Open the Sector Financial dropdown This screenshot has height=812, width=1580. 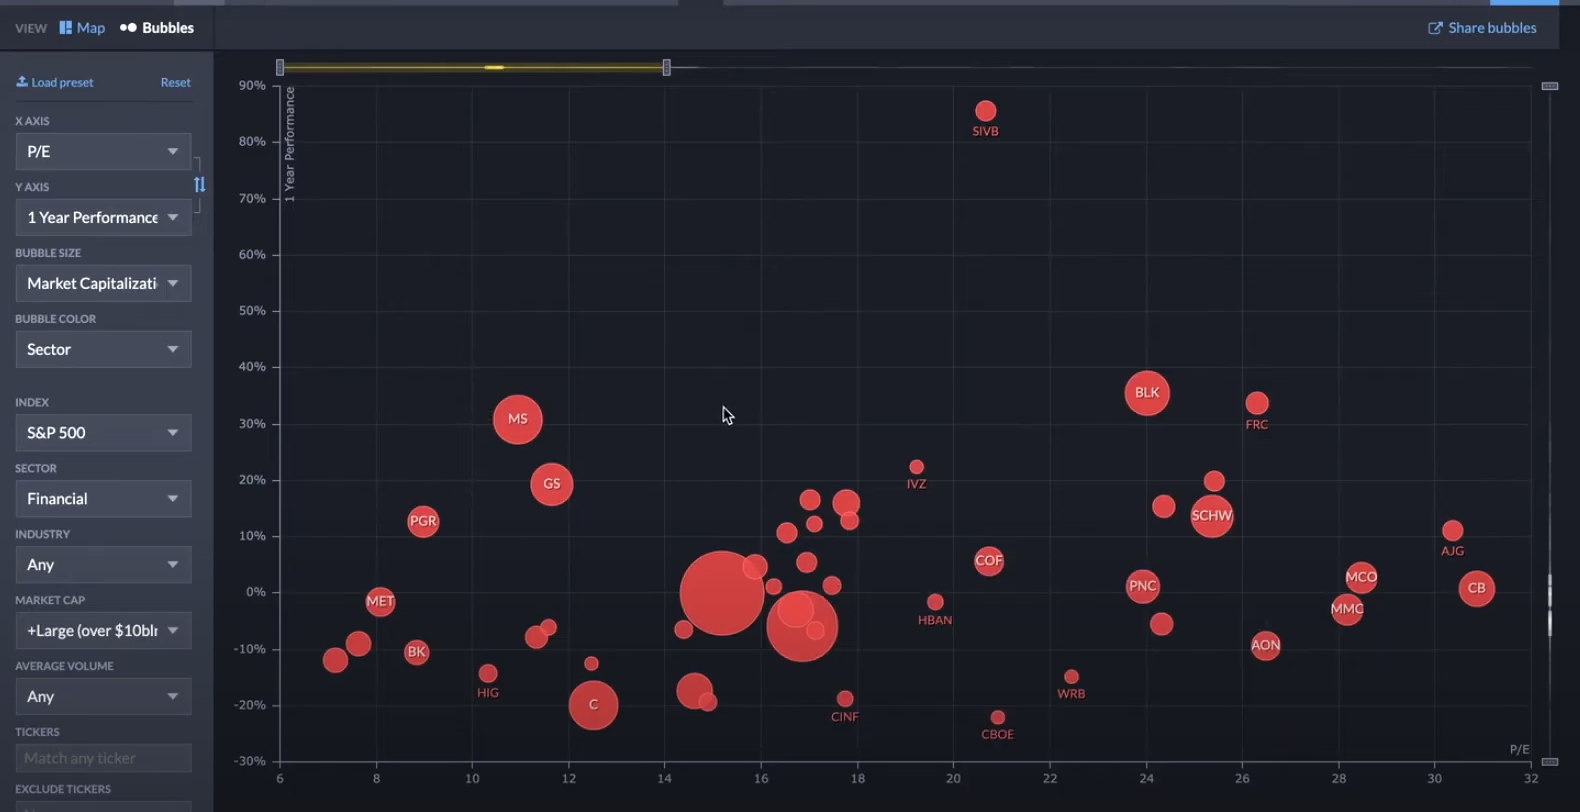coord(103,498)
